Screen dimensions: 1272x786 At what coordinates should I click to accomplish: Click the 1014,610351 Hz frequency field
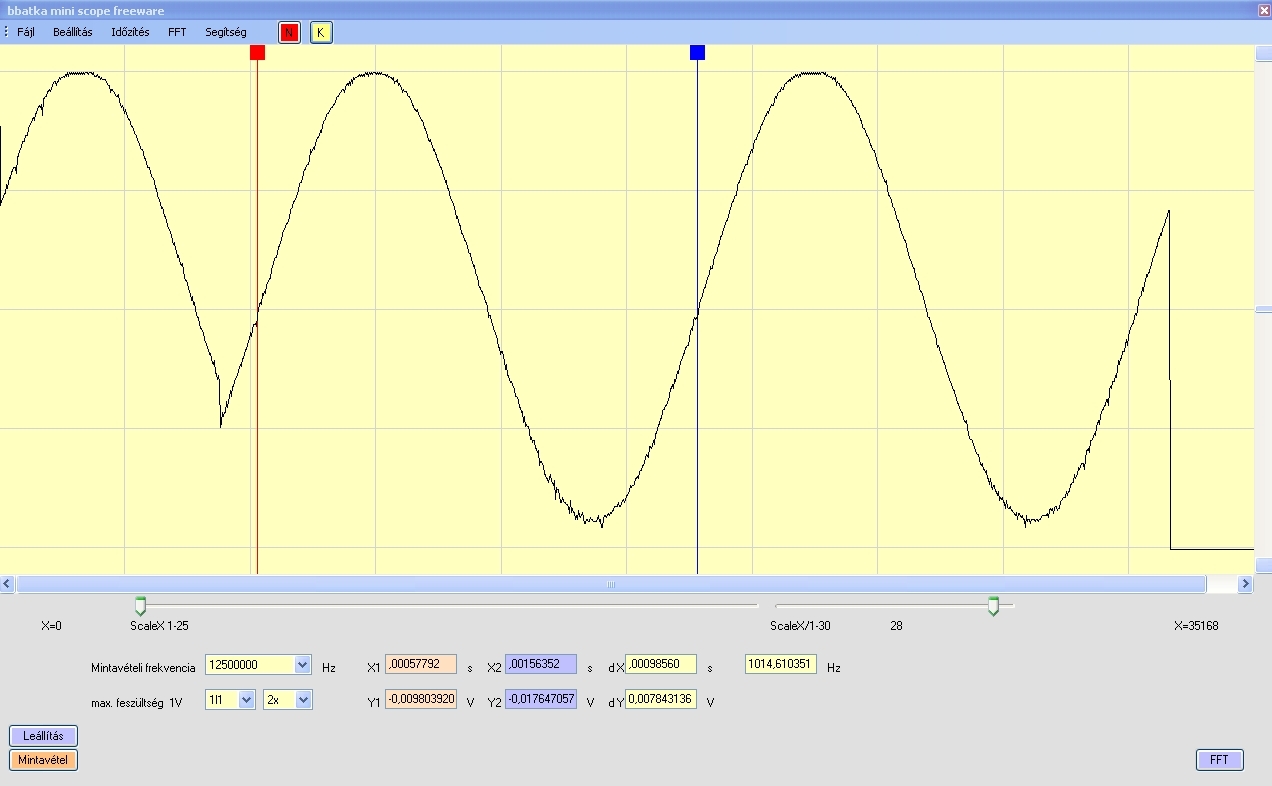pyautogui.click(x=781, y=664)
